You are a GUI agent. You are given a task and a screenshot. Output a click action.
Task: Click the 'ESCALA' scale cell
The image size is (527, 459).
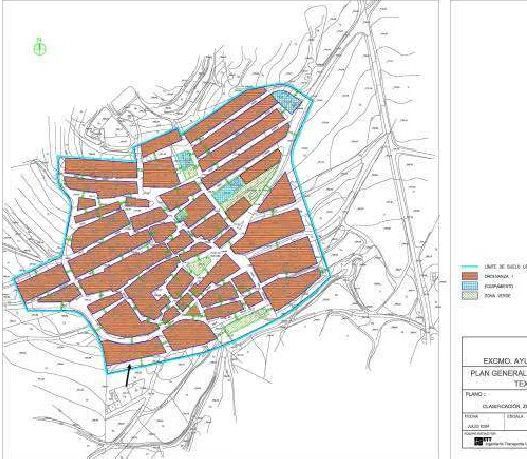pyautogui.click(x=516, y=421)
